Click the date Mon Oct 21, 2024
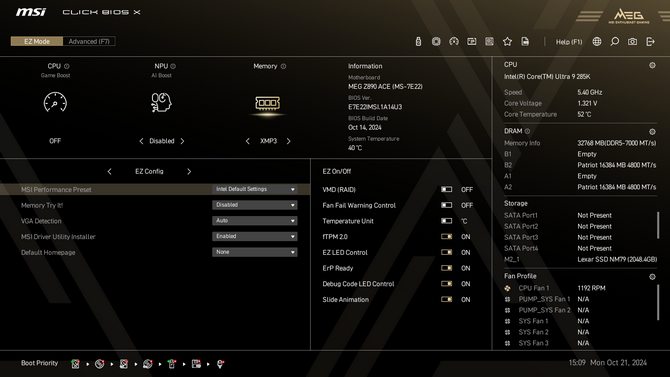 point(618,362)
